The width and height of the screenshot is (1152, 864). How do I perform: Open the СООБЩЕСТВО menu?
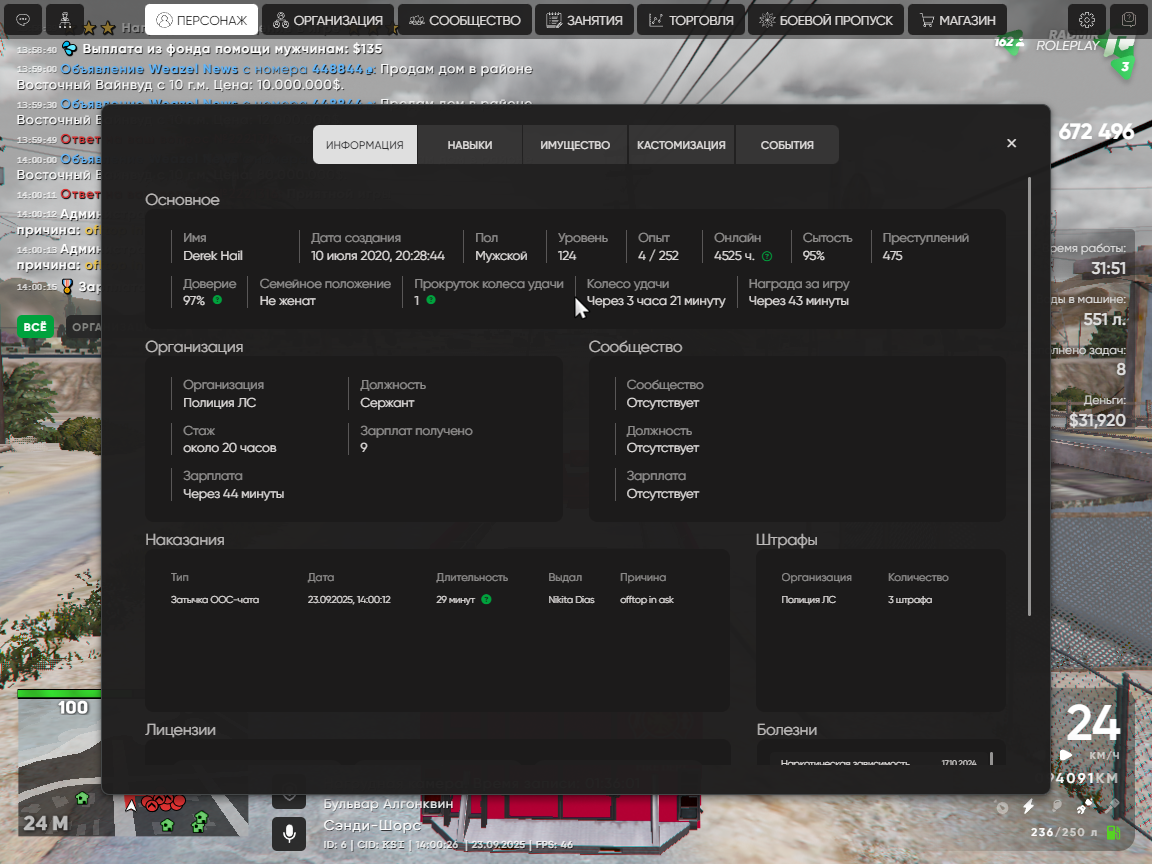point(464,20)
